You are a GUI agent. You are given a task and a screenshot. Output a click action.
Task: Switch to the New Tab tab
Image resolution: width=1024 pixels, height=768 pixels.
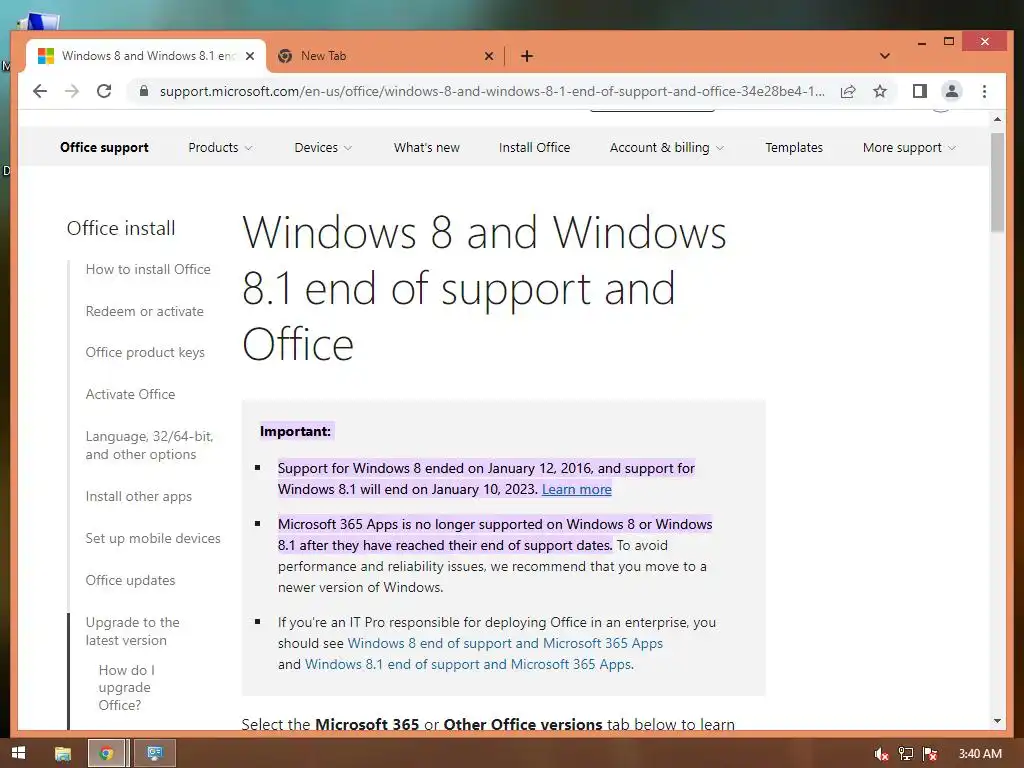pos(385,56)
